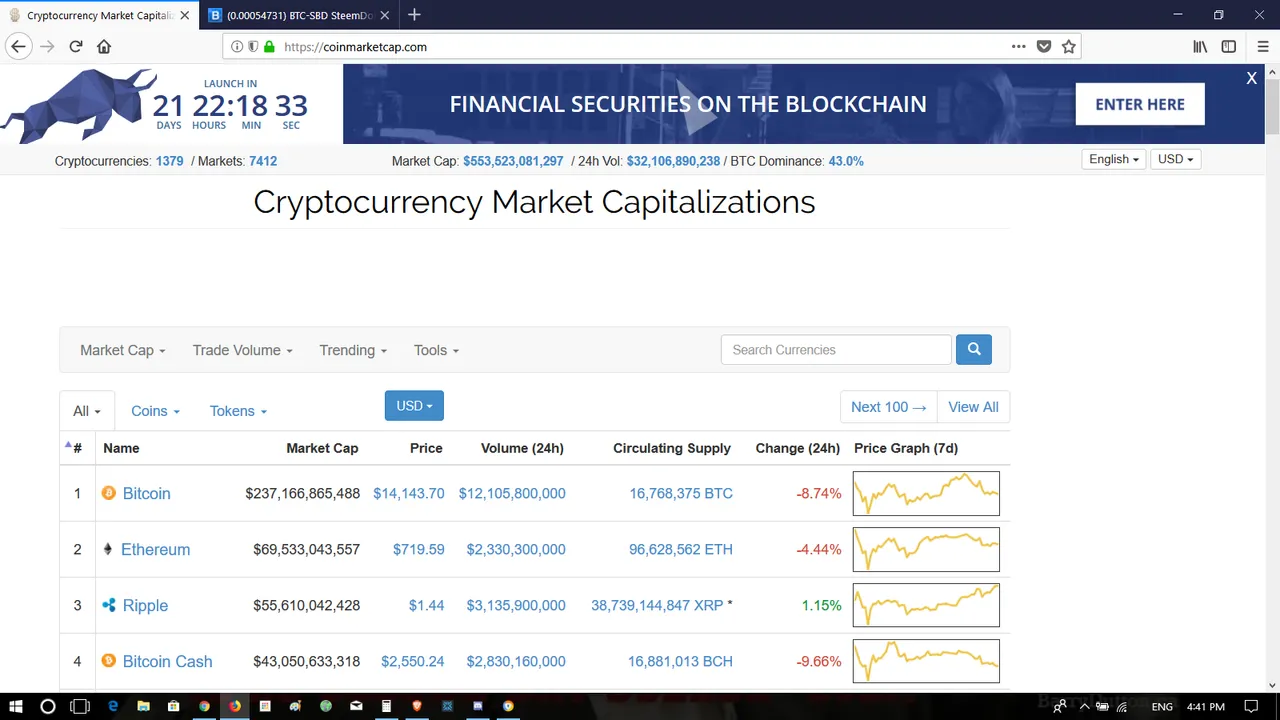Click the Ethereum diamond logo icon
Image resolution: width=1280 pixels, height=720 pixels.
pos(108,549)
